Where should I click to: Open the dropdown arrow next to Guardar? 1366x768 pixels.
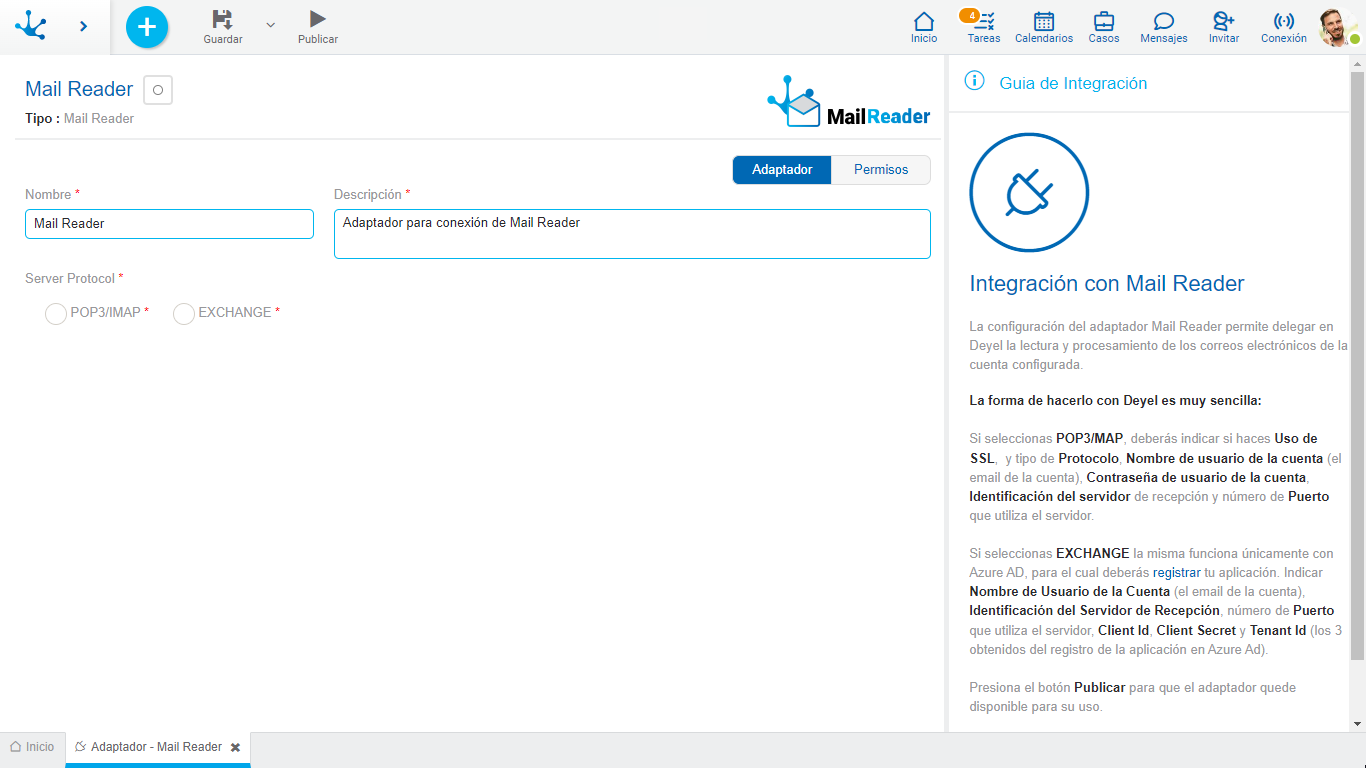coord(270,24)
